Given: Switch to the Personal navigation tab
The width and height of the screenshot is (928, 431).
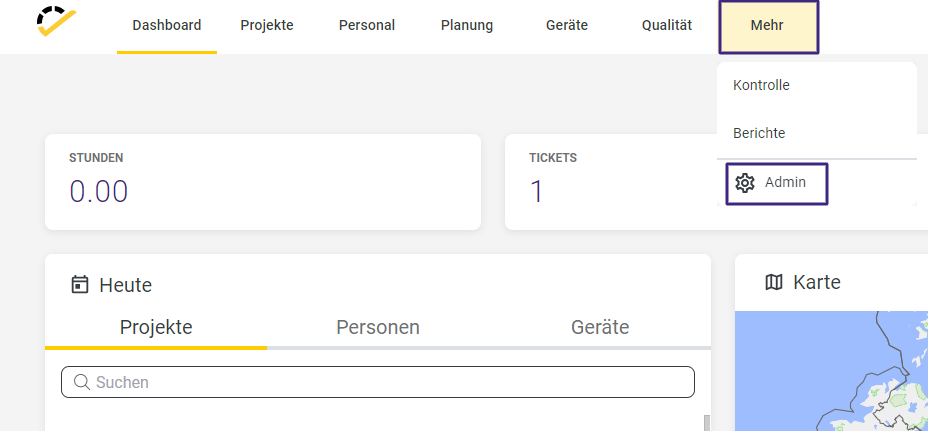Looking at the screenshot, I should tap(367, 26).
